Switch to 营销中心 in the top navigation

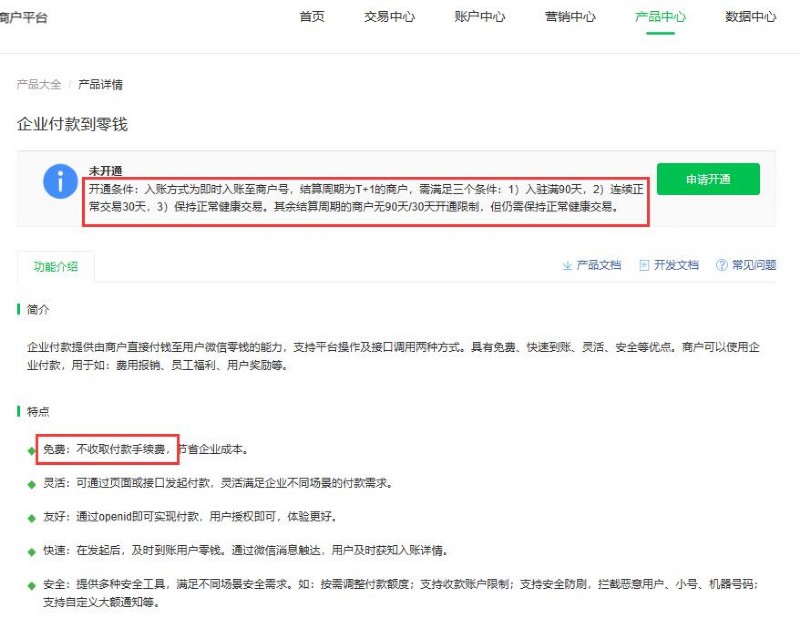pyautogui.click(x=570, y=17)
